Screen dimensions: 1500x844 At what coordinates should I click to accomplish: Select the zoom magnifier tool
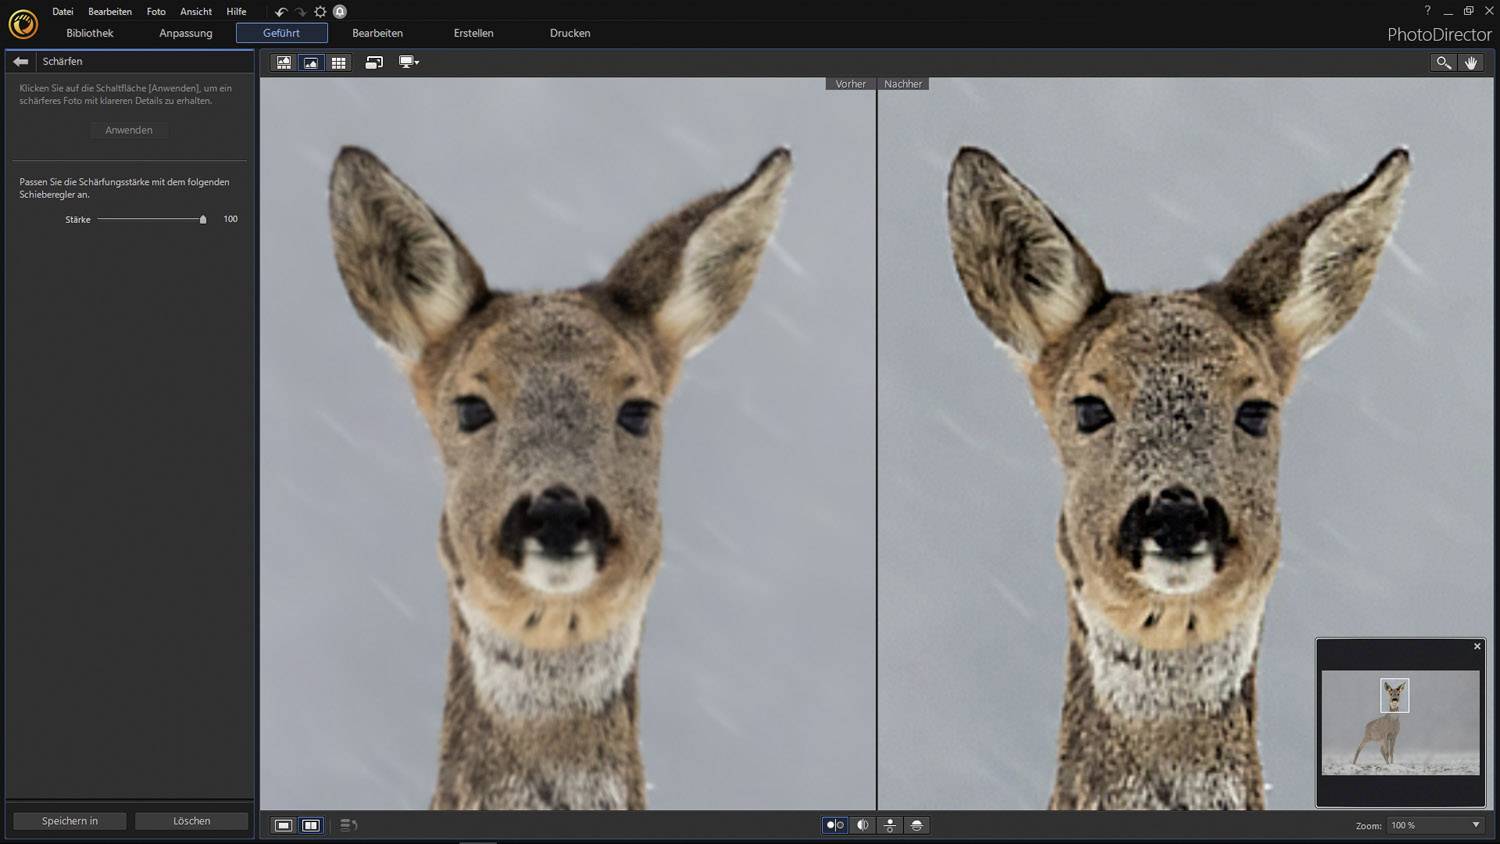pos(1443,63)
